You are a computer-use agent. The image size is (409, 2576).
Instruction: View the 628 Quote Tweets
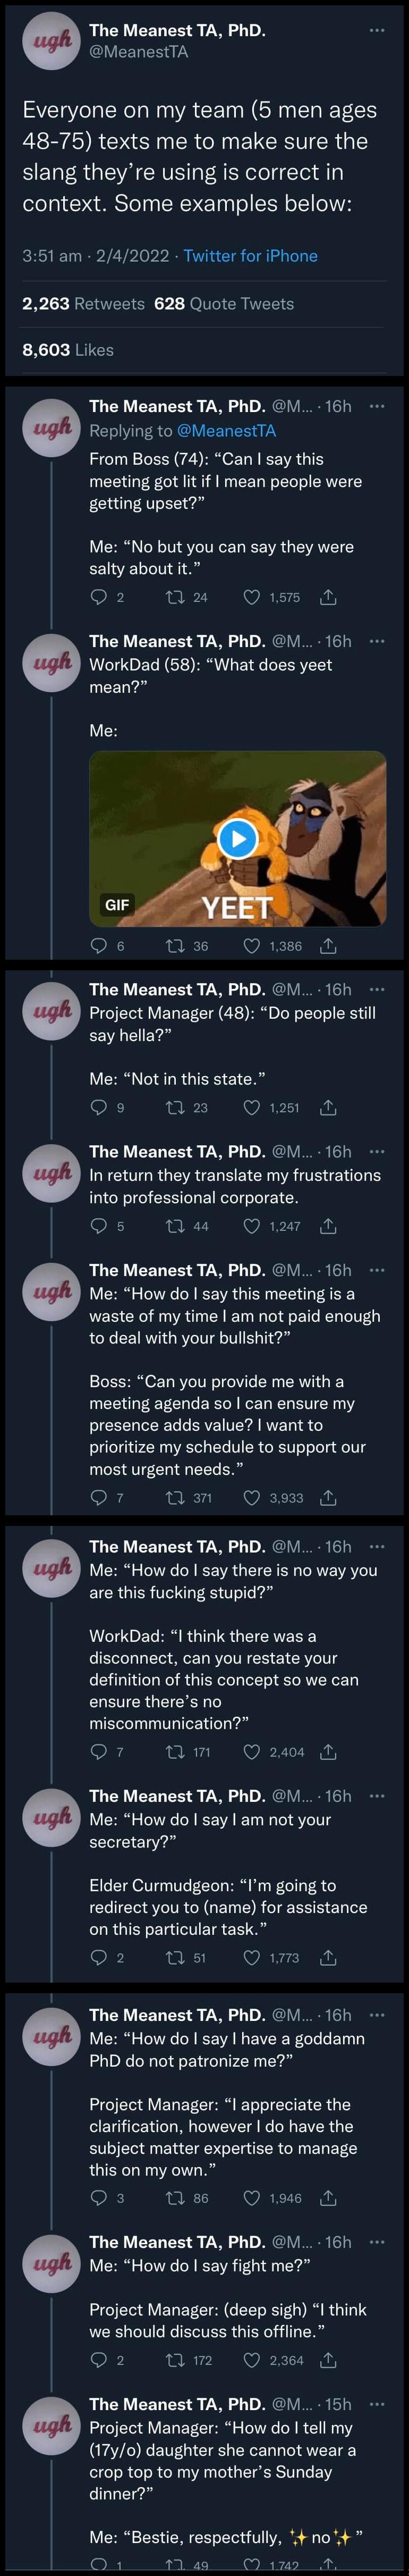pyautogui.click(x=224, y=303)
